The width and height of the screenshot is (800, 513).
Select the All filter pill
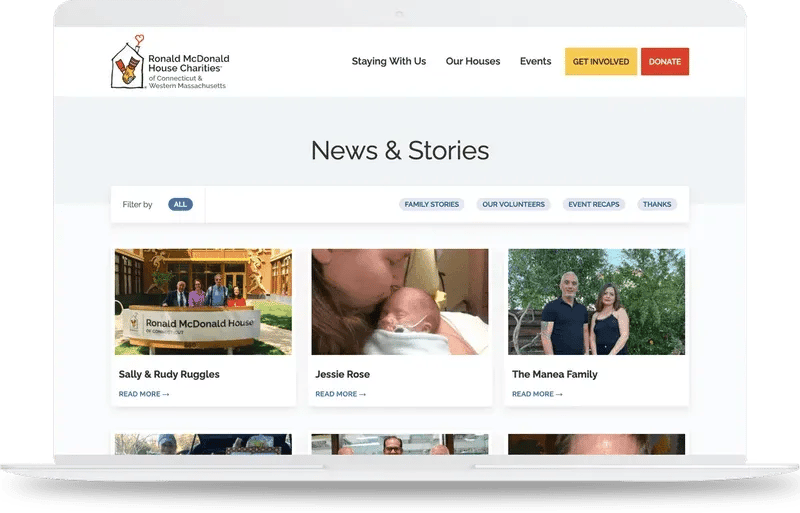tap(180, 204)
